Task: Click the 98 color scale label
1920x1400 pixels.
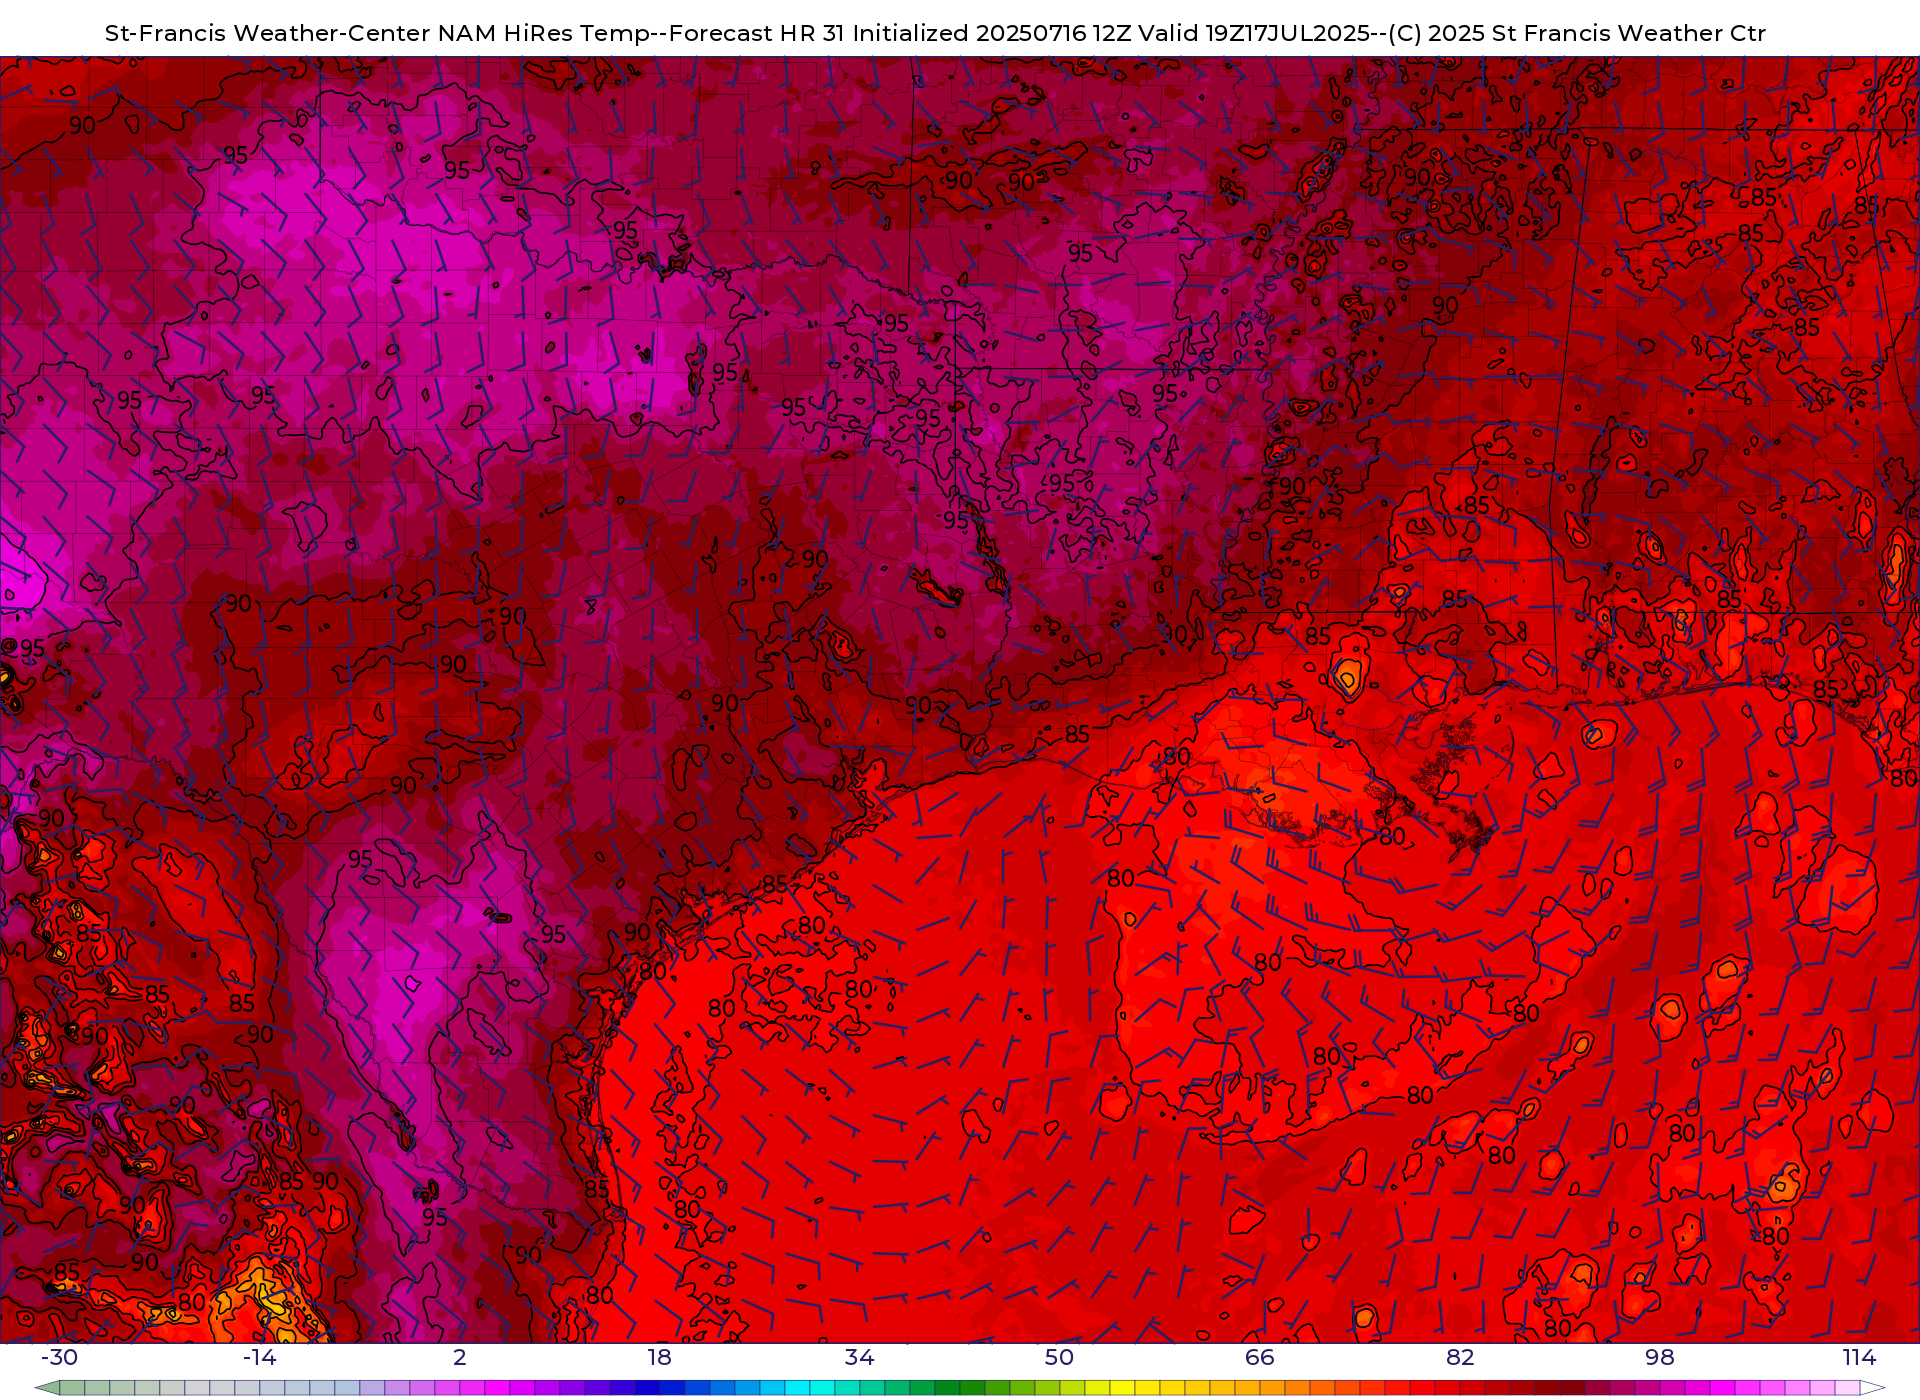Action: 1660,1357
